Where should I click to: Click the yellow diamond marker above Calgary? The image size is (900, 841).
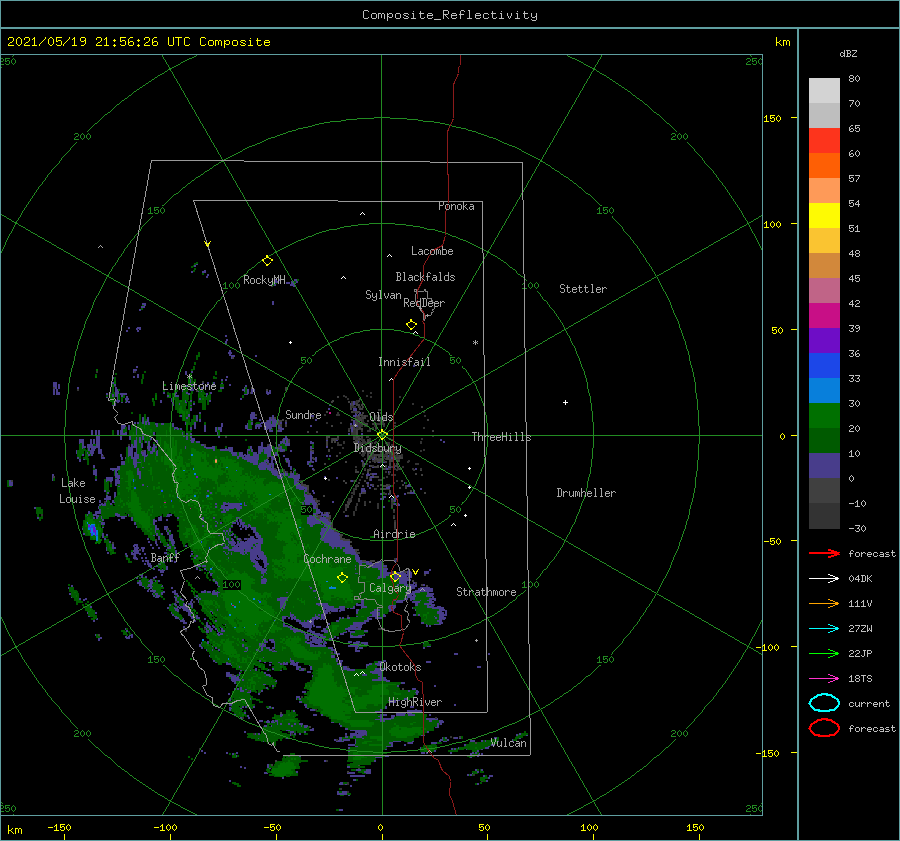395,576
